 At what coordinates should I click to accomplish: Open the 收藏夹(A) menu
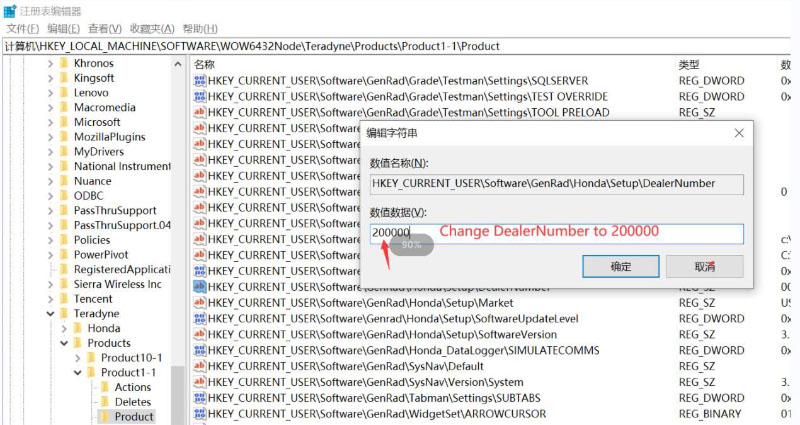[x=152, y=29]
